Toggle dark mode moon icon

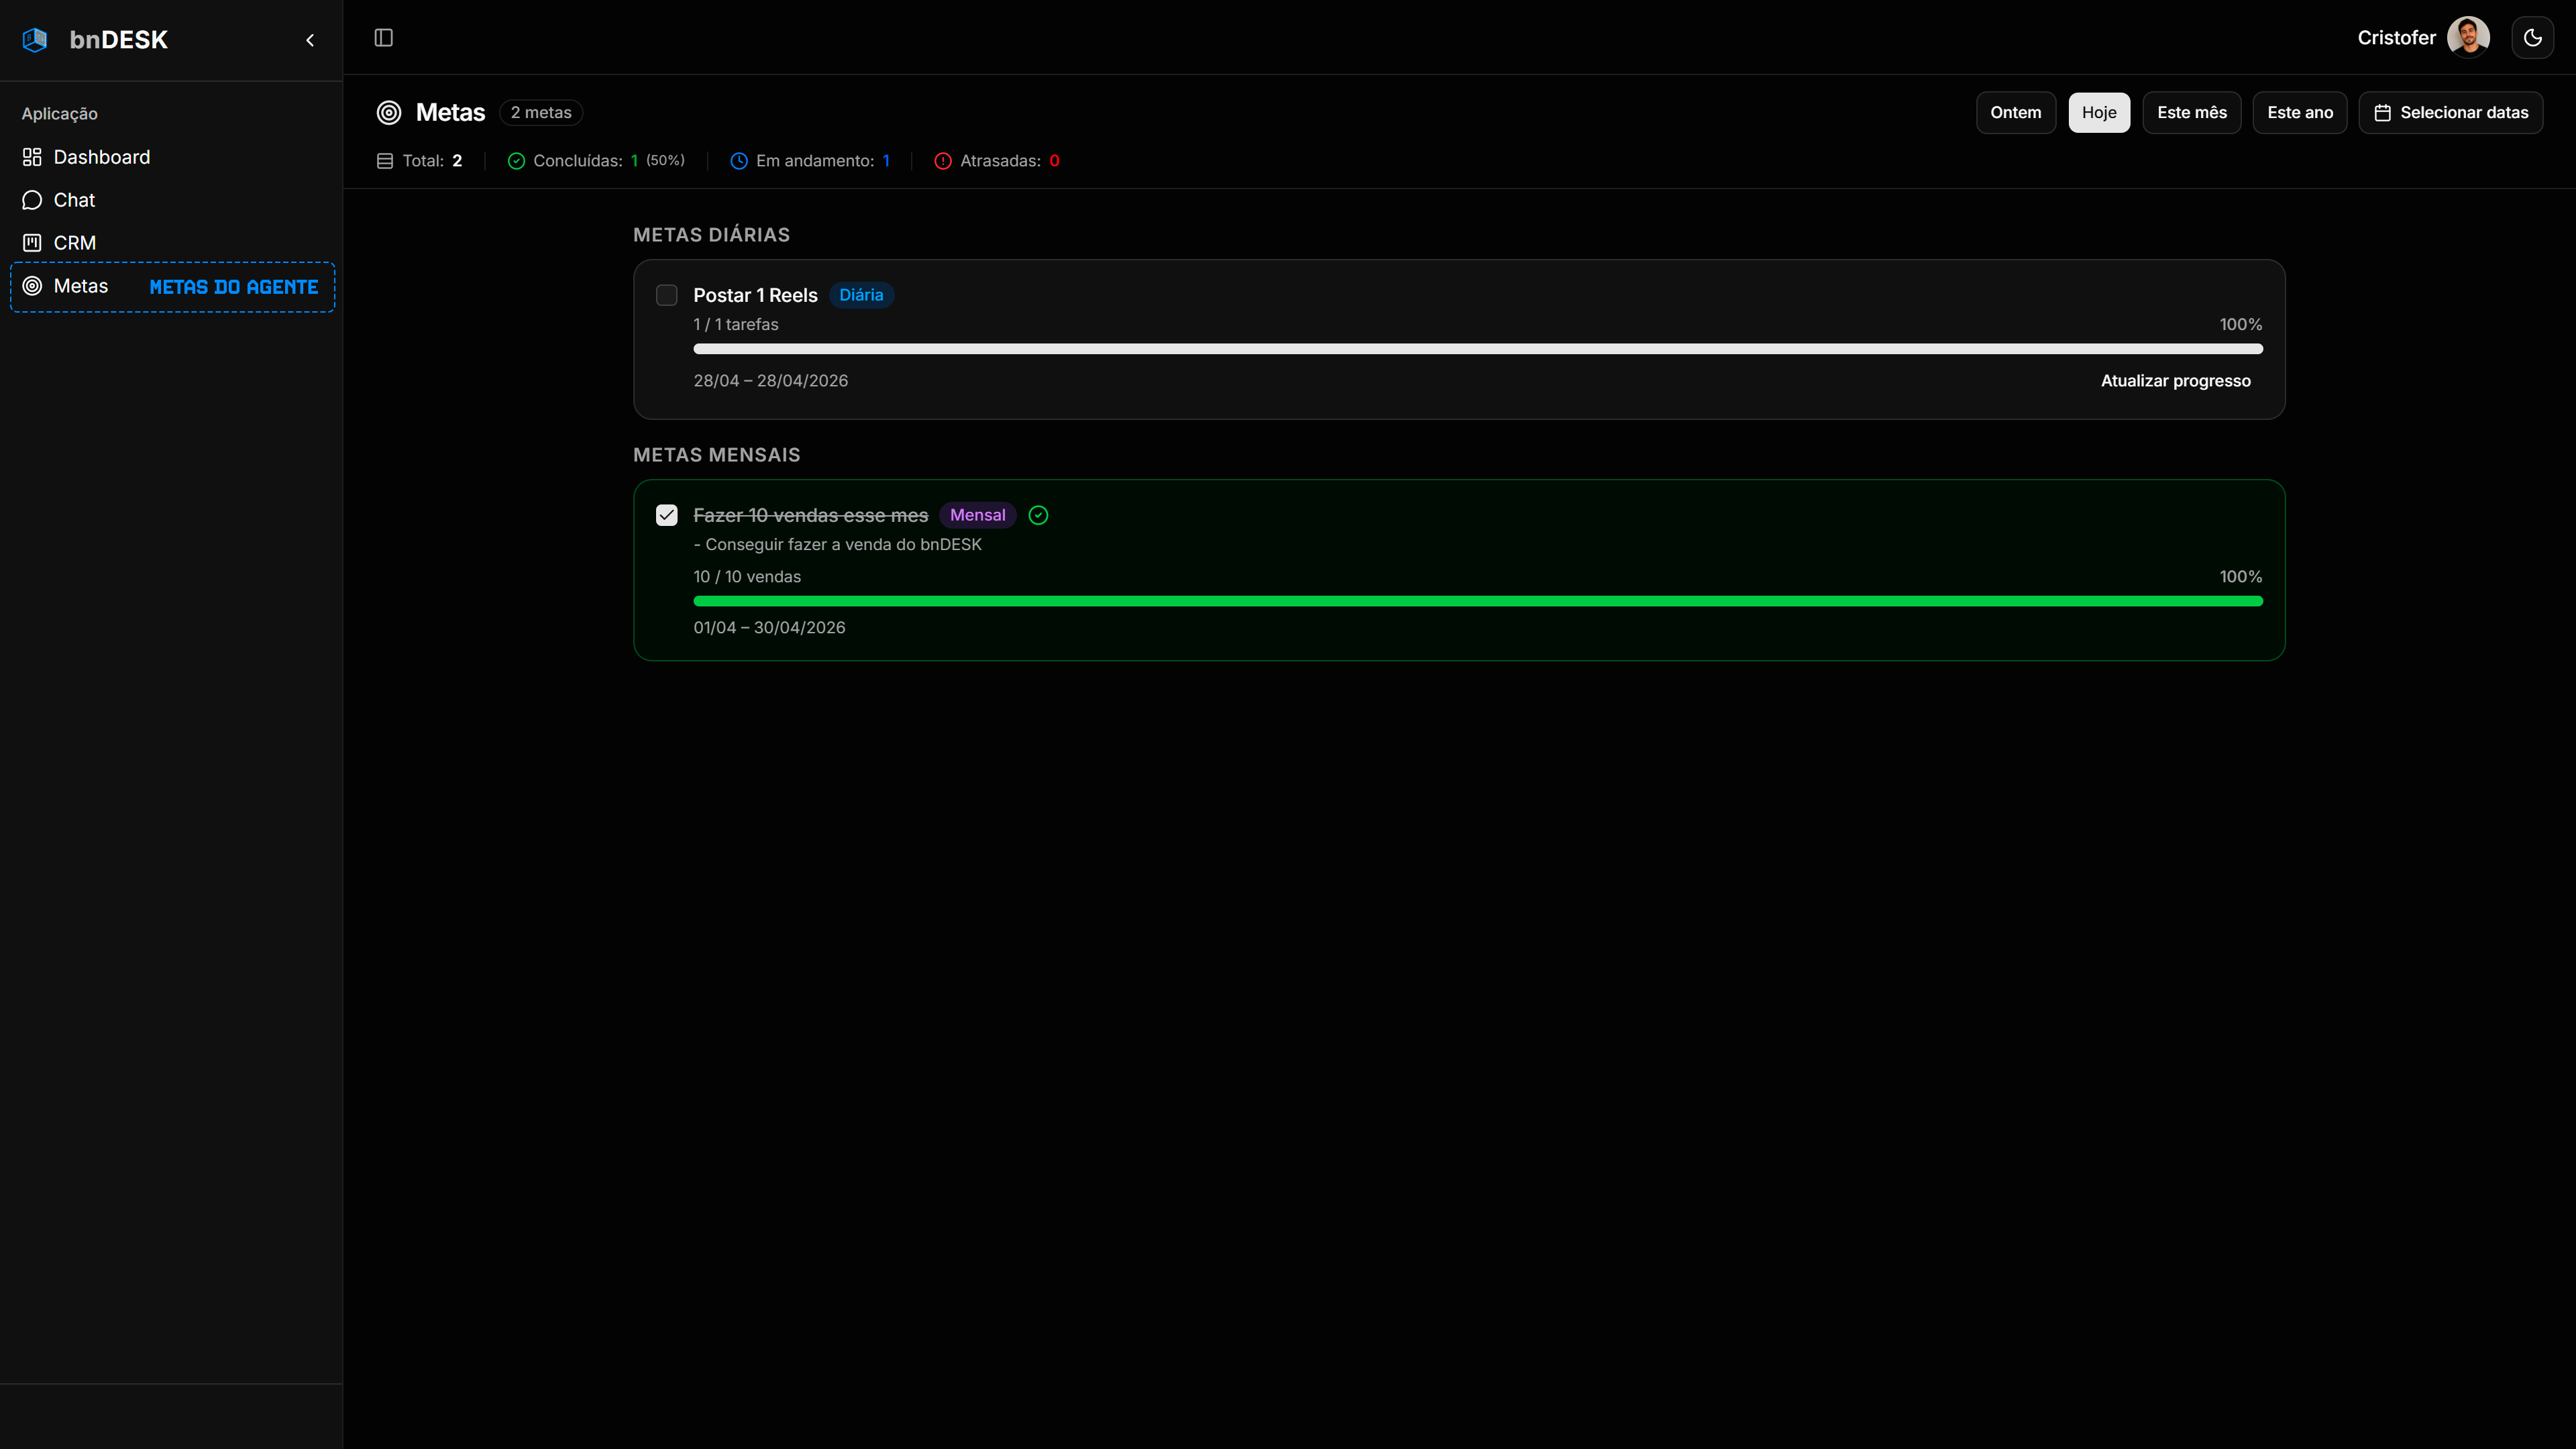click(x=2532, y=38)
